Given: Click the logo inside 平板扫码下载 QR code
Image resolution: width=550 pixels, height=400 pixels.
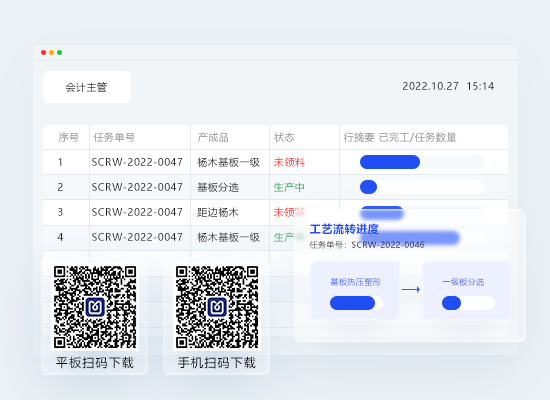Looking at the screenshot, I should [95, 307].
